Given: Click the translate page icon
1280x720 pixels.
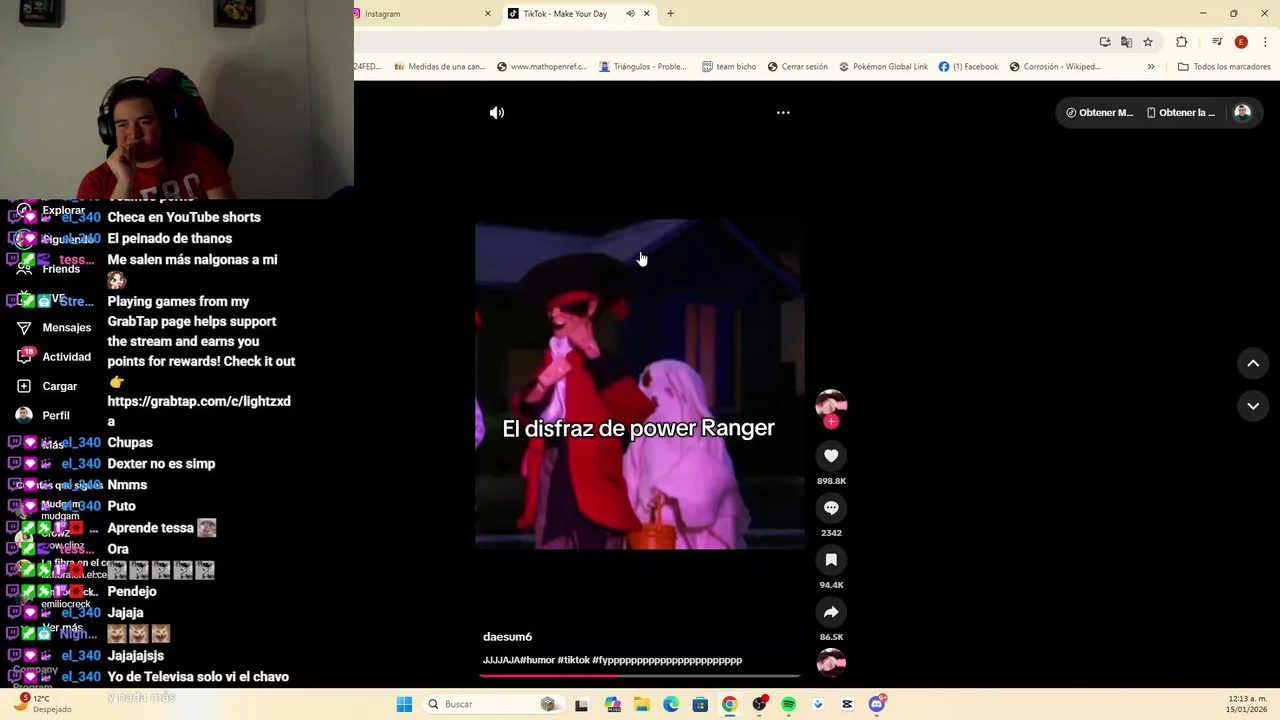Looking at the screenshot, I should (1126, 42).
